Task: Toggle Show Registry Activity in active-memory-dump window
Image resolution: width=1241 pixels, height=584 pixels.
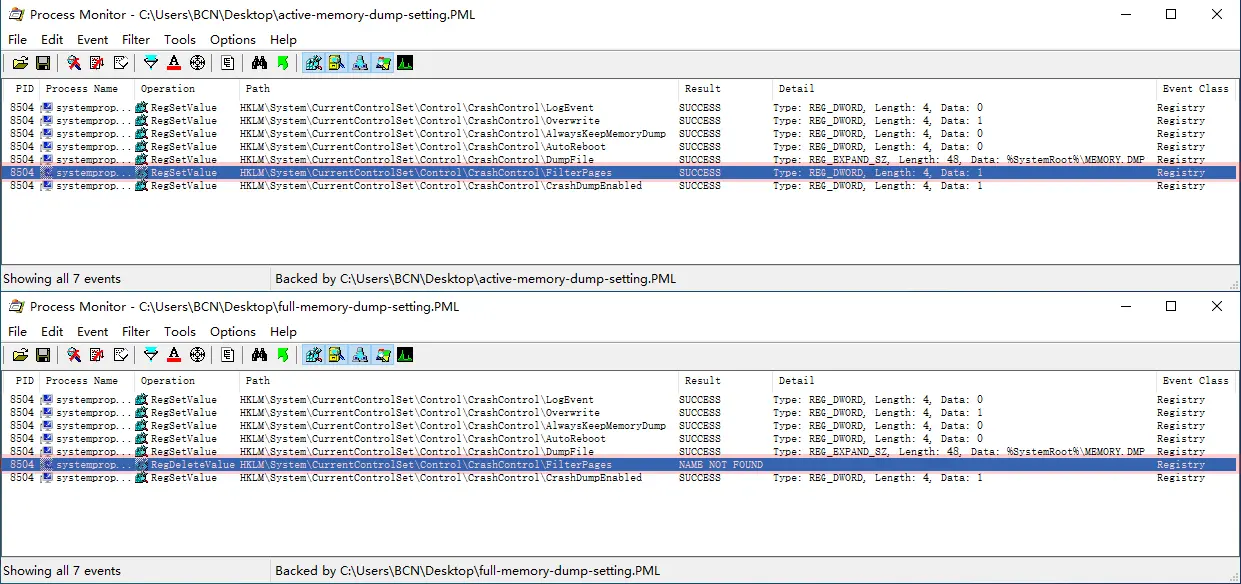Action: [x=314, y=63]
